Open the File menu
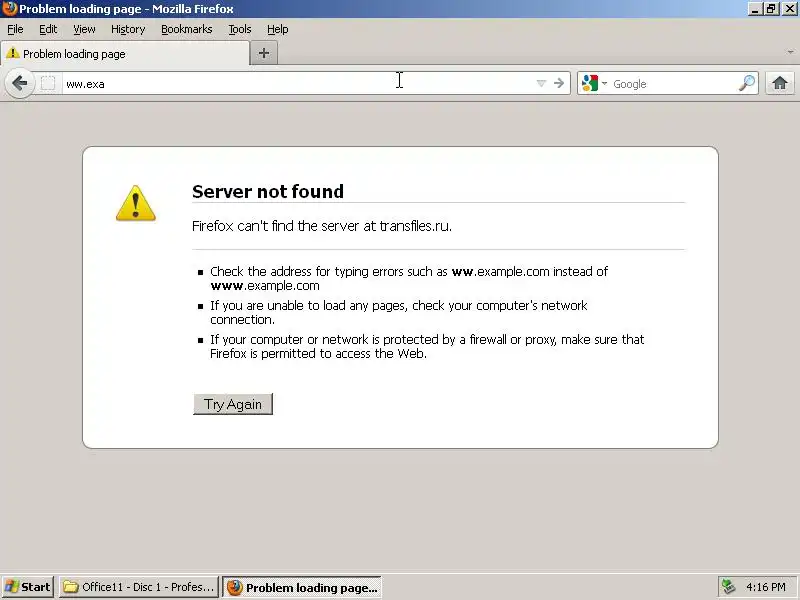800x600 pixels. [15, 29]
